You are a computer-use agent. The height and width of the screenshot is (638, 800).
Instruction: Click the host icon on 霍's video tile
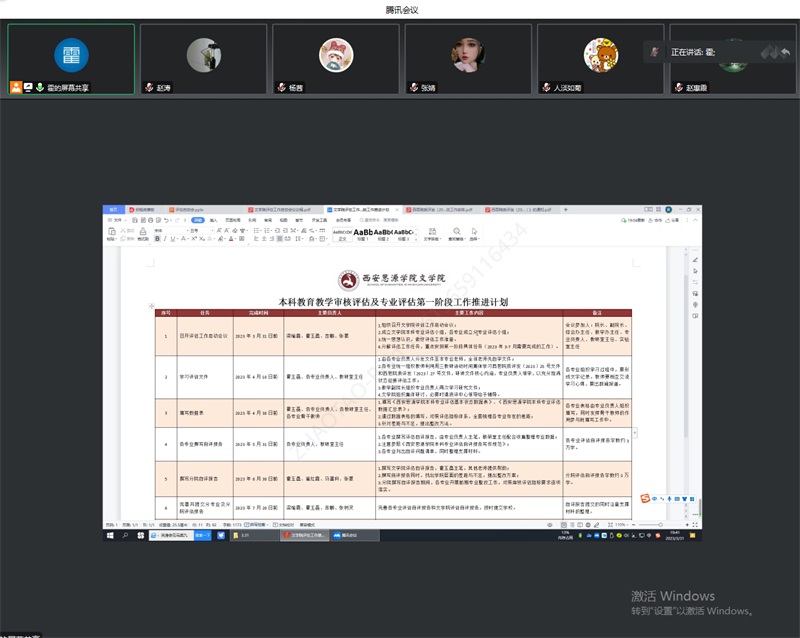click(16, 87)
